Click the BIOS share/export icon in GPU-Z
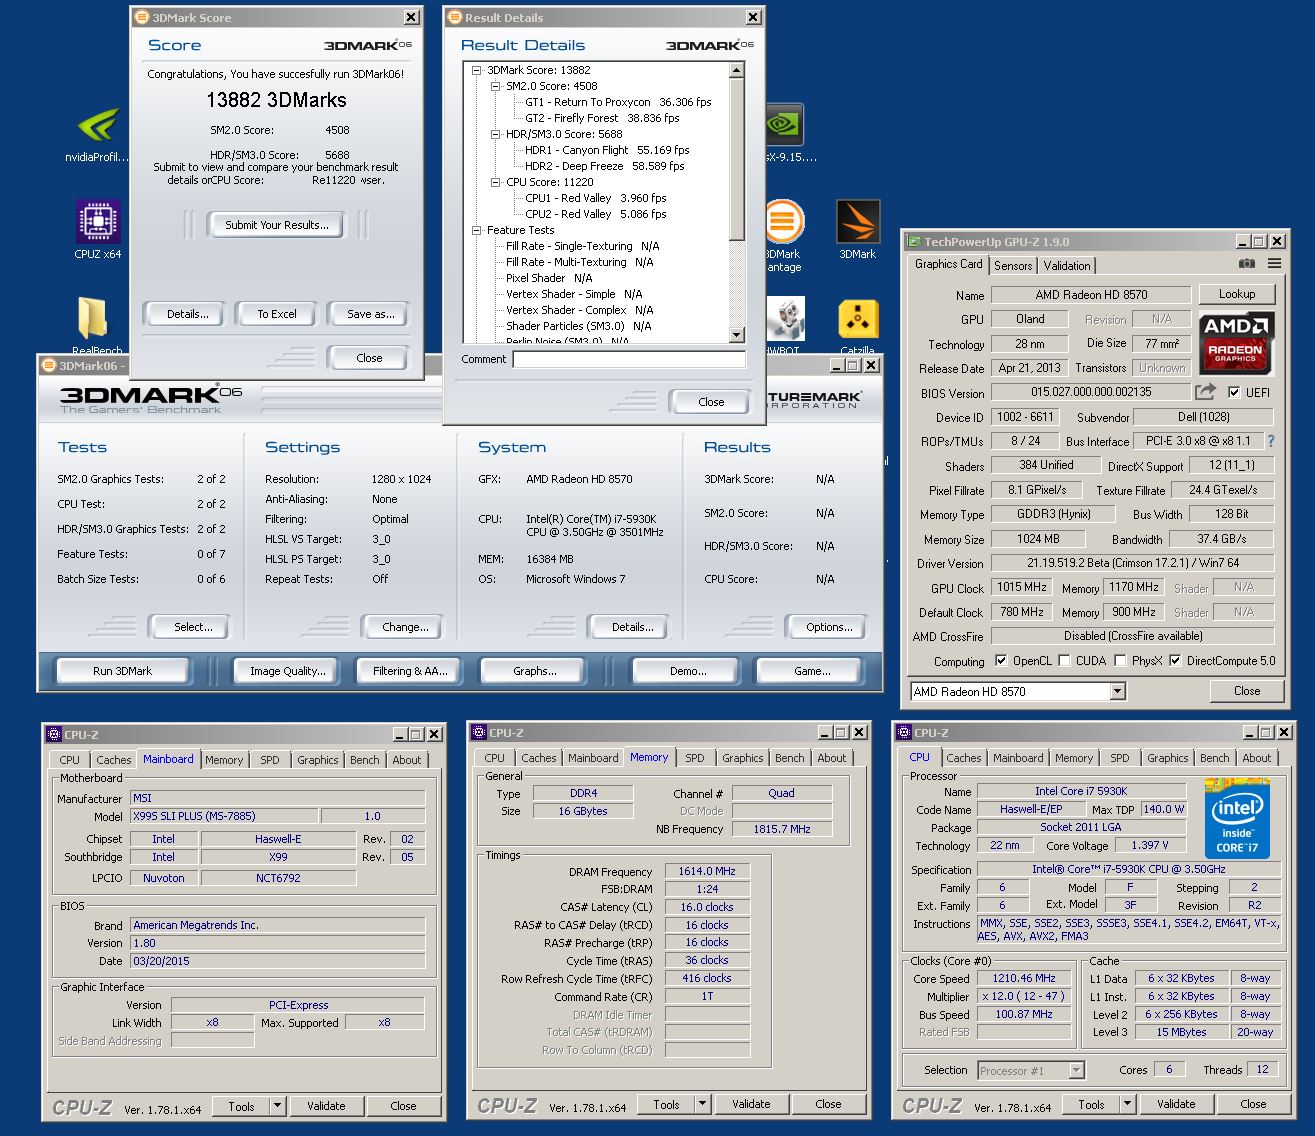The height and width of the screenshot is (1136, 1315). 1206,392
